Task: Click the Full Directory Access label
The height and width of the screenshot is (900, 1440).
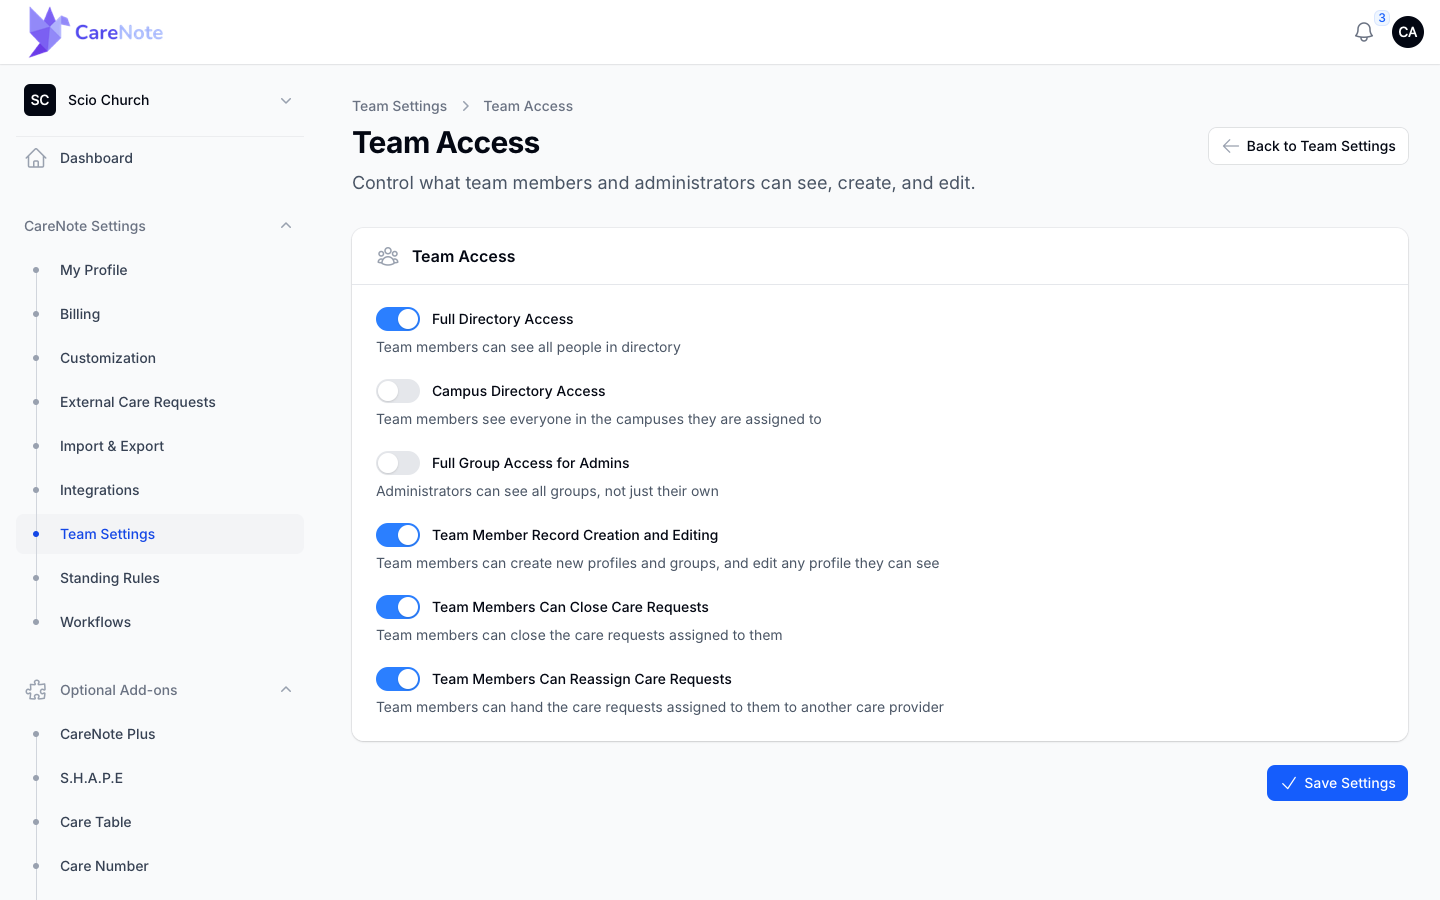Action: [x=503, y=319]
